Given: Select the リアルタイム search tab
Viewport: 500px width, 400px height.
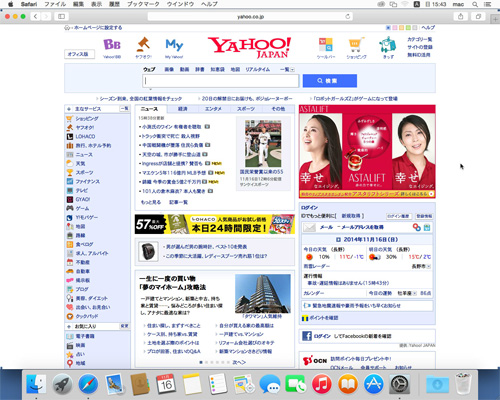Looking at the screenshot, I should pos(258,69).
